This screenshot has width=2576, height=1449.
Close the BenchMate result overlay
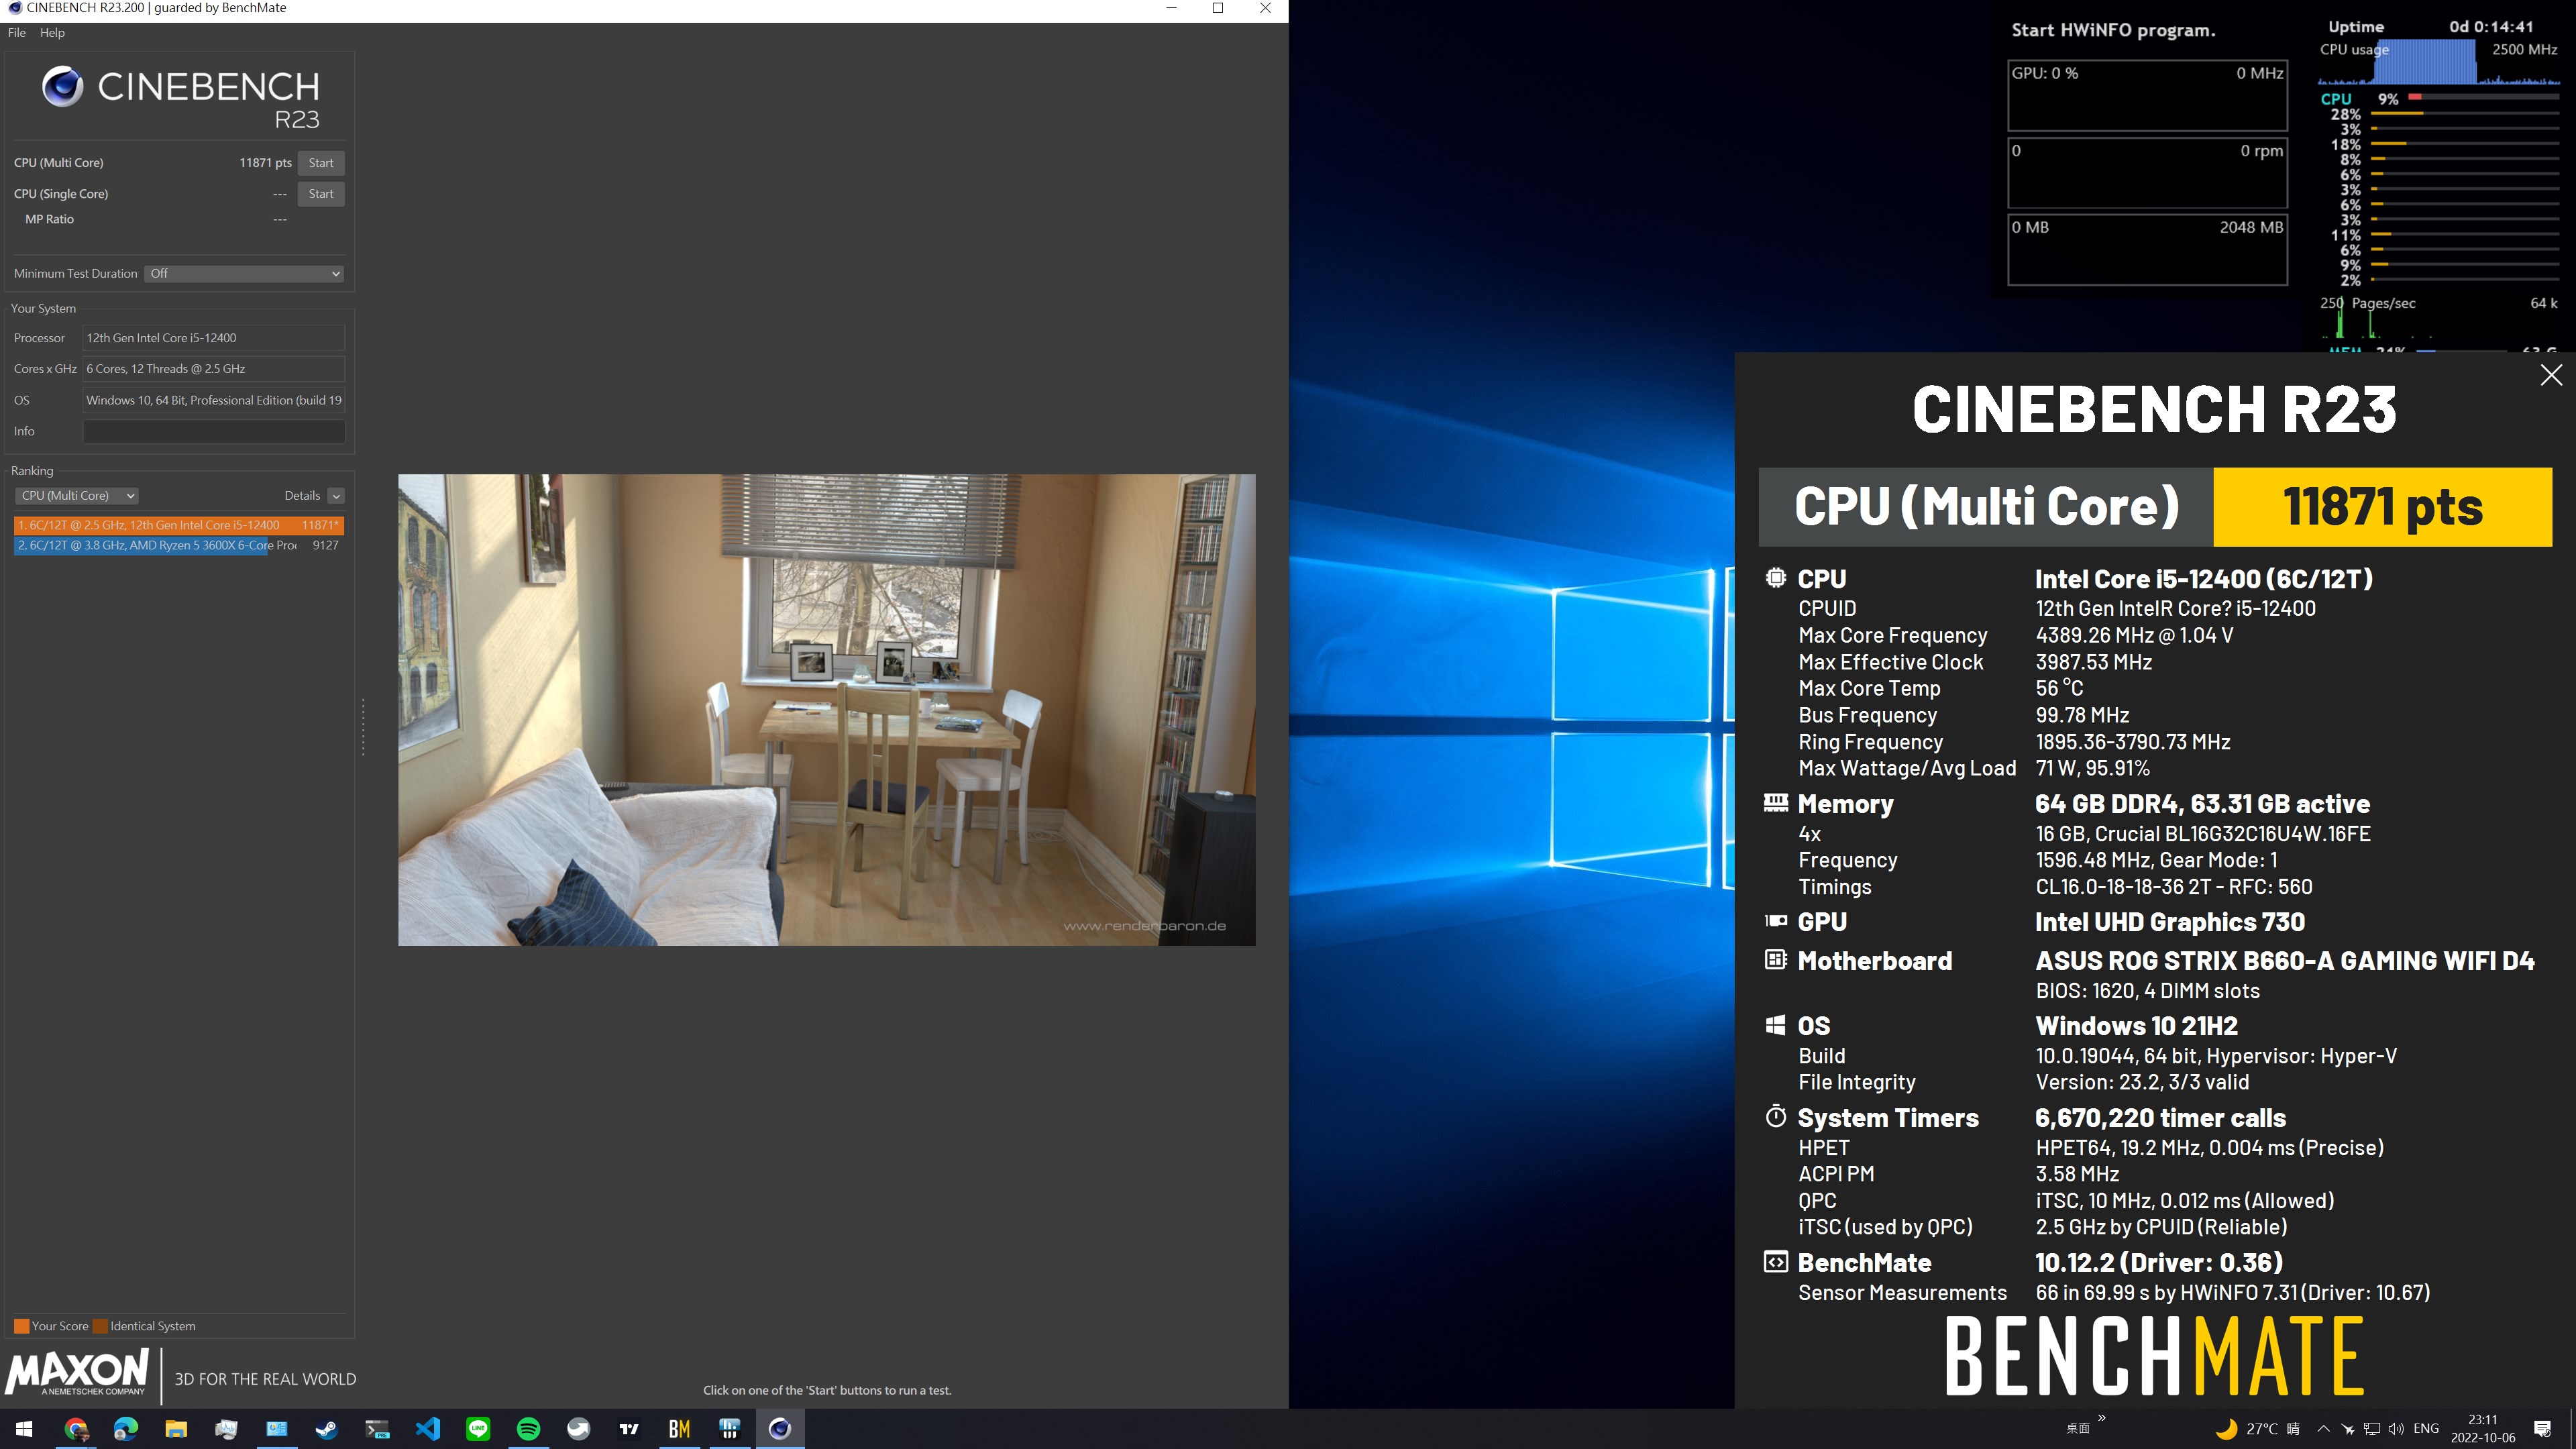(2551, 375)
